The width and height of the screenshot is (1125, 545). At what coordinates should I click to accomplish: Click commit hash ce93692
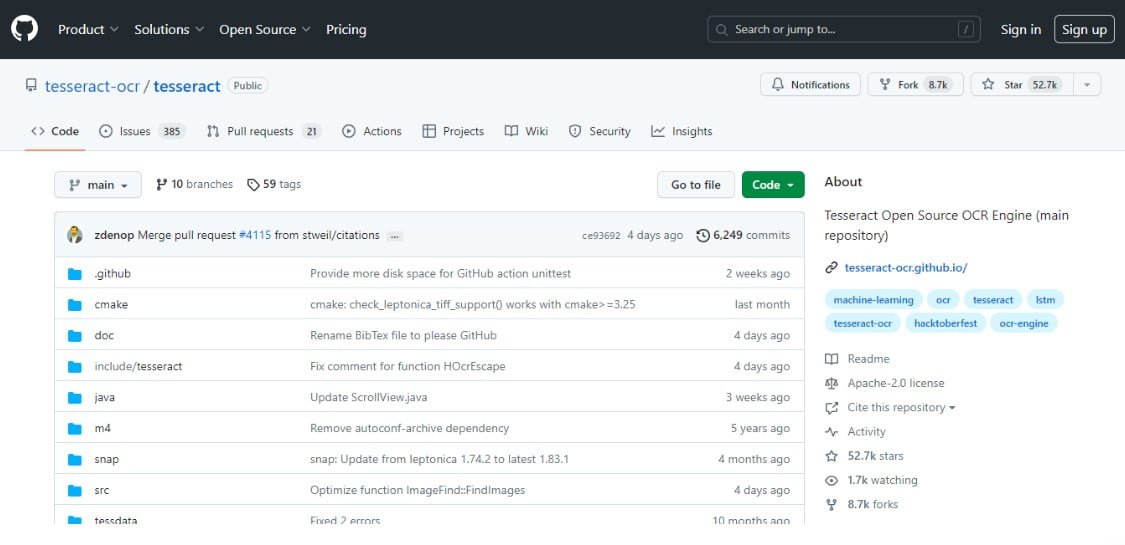coord(601,235)
